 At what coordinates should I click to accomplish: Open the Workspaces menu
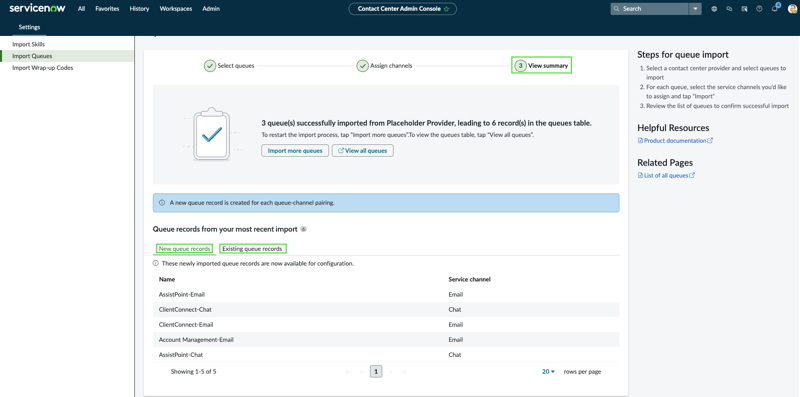tap(176, 9)
